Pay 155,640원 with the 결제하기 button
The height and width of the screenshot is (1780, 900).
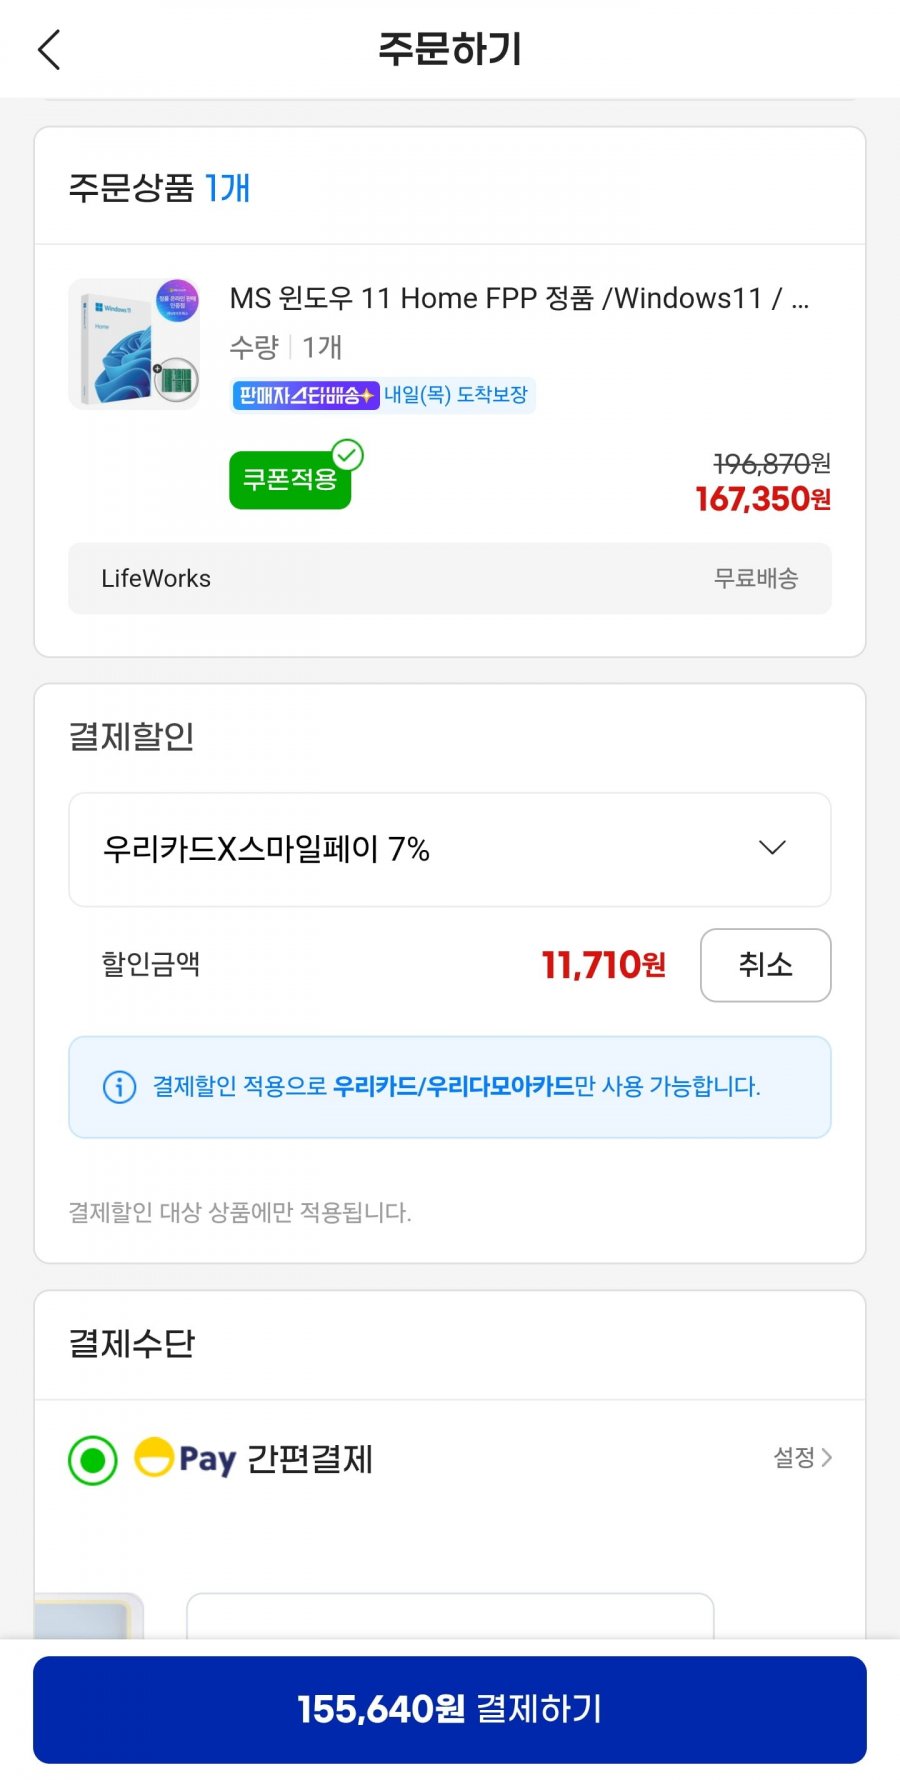(450, 1709)
